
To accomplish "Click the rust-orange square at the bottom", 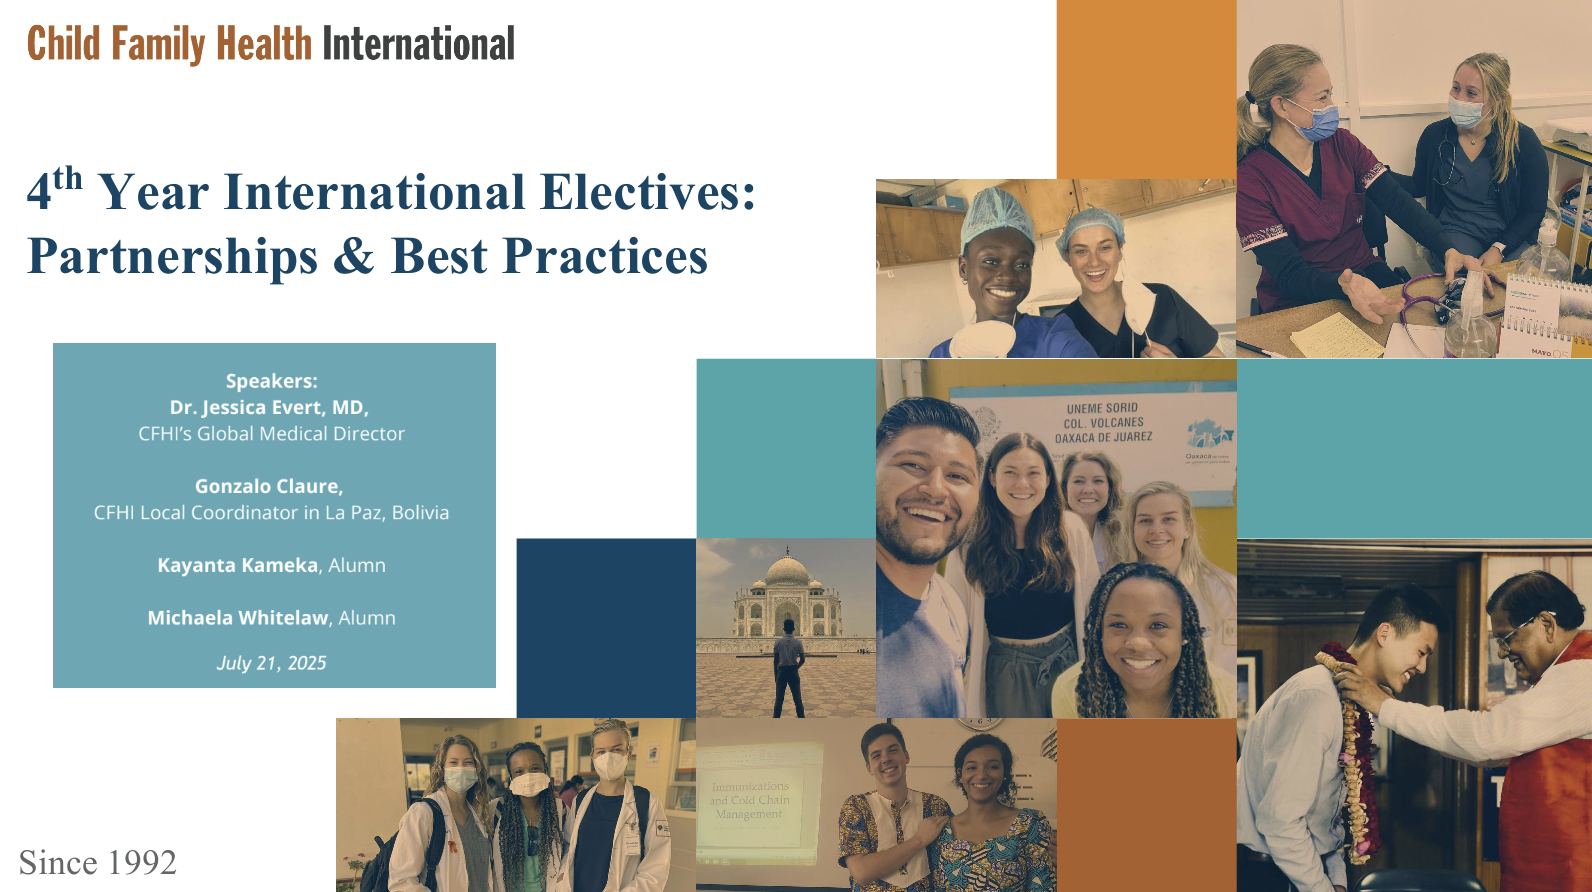I will [1146, 805].
